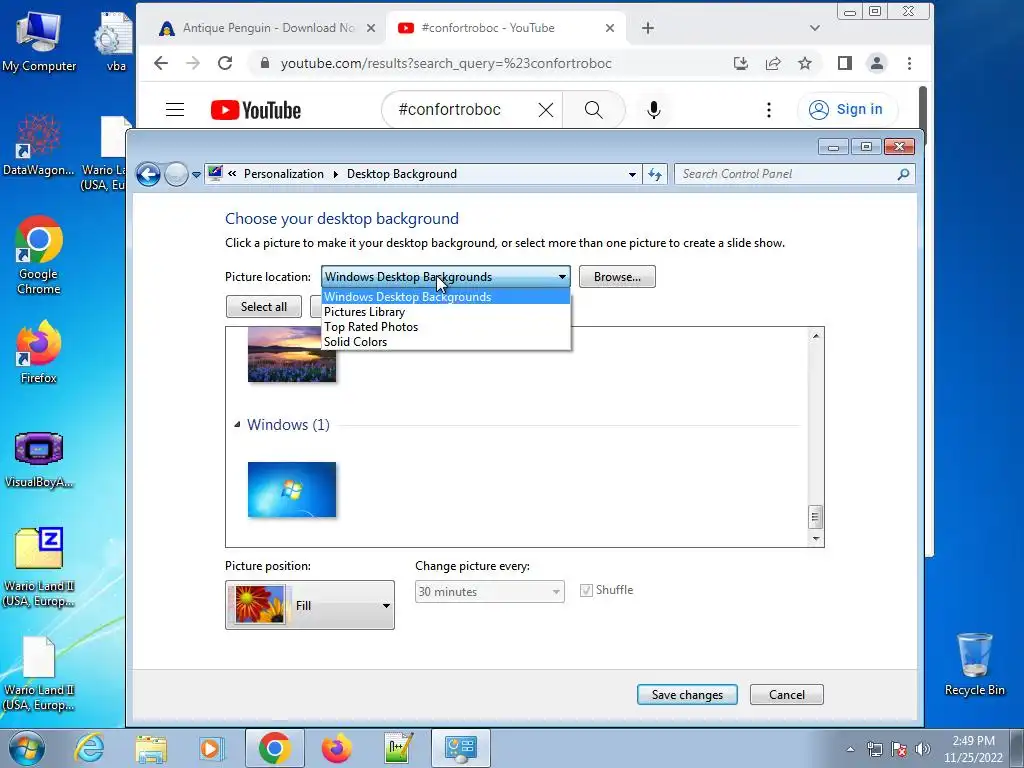Viewport: 1024px width, 768px height.
Task: Click Personalization in the breadcrumb
Action: 283,174
